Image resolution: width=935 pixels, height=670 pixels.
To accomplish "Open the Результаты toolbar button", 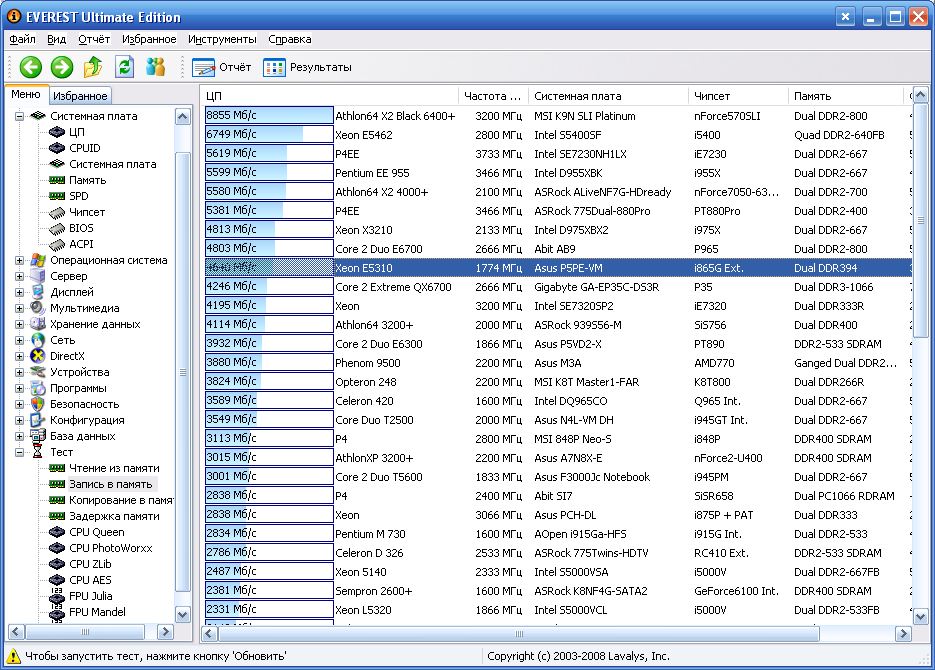I will point(307,67).
